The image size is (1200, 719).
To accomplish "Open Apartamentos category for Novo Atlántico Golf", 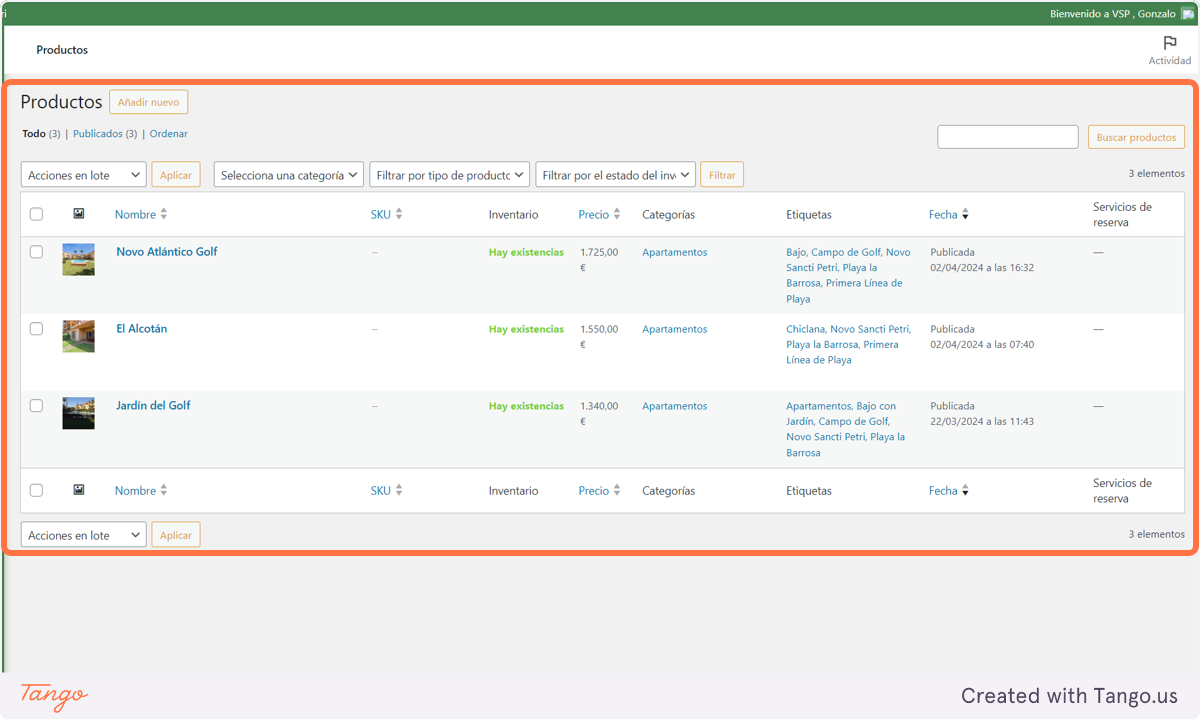I will 675,252.
